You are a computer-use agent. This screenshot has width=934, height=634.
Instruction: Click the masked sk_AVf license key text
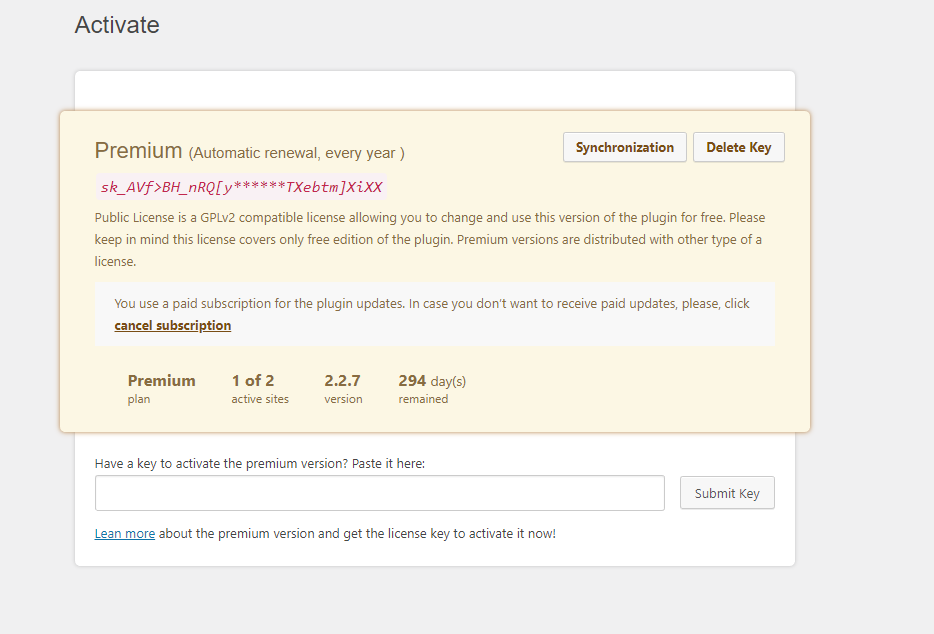[x=241, y=187]
